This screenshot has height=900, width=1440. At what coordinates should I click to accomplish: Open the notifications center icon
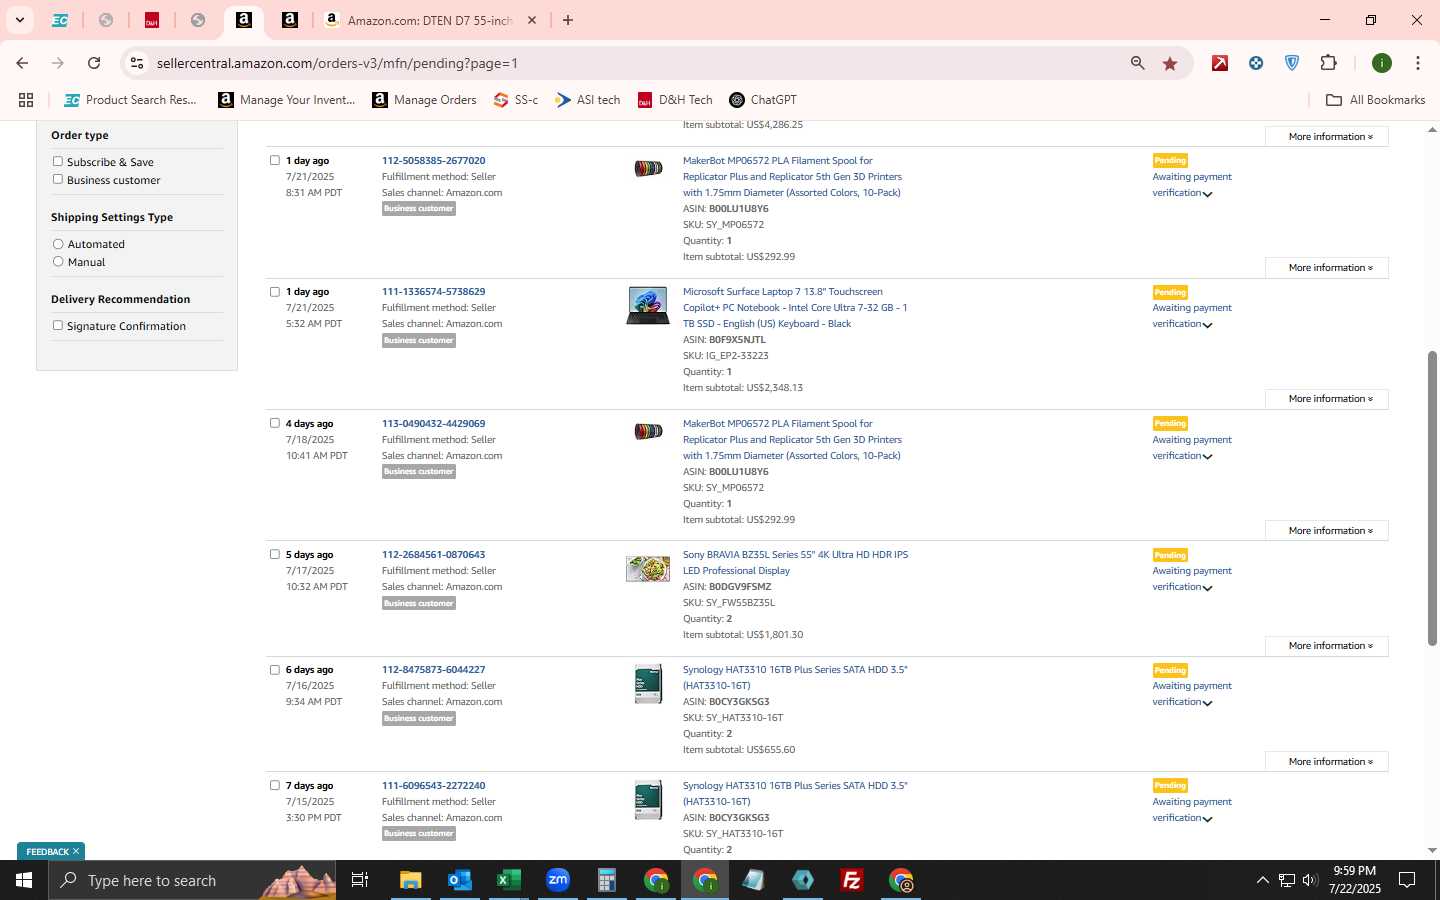[x=1407, y=880]
